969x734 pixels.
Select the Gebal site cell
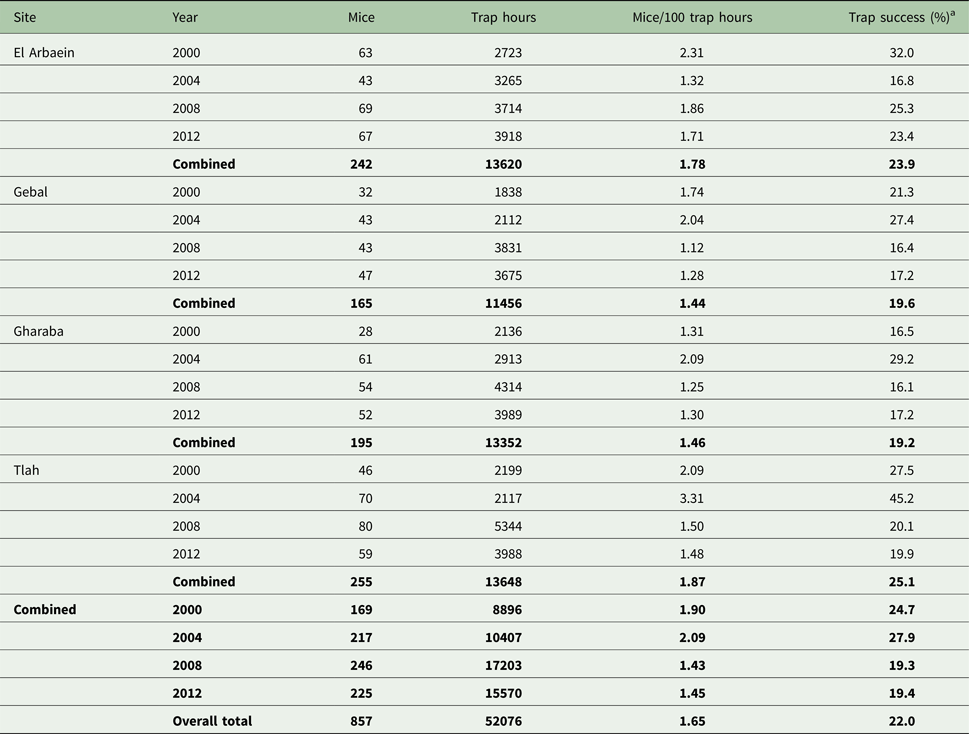(31, 192)
